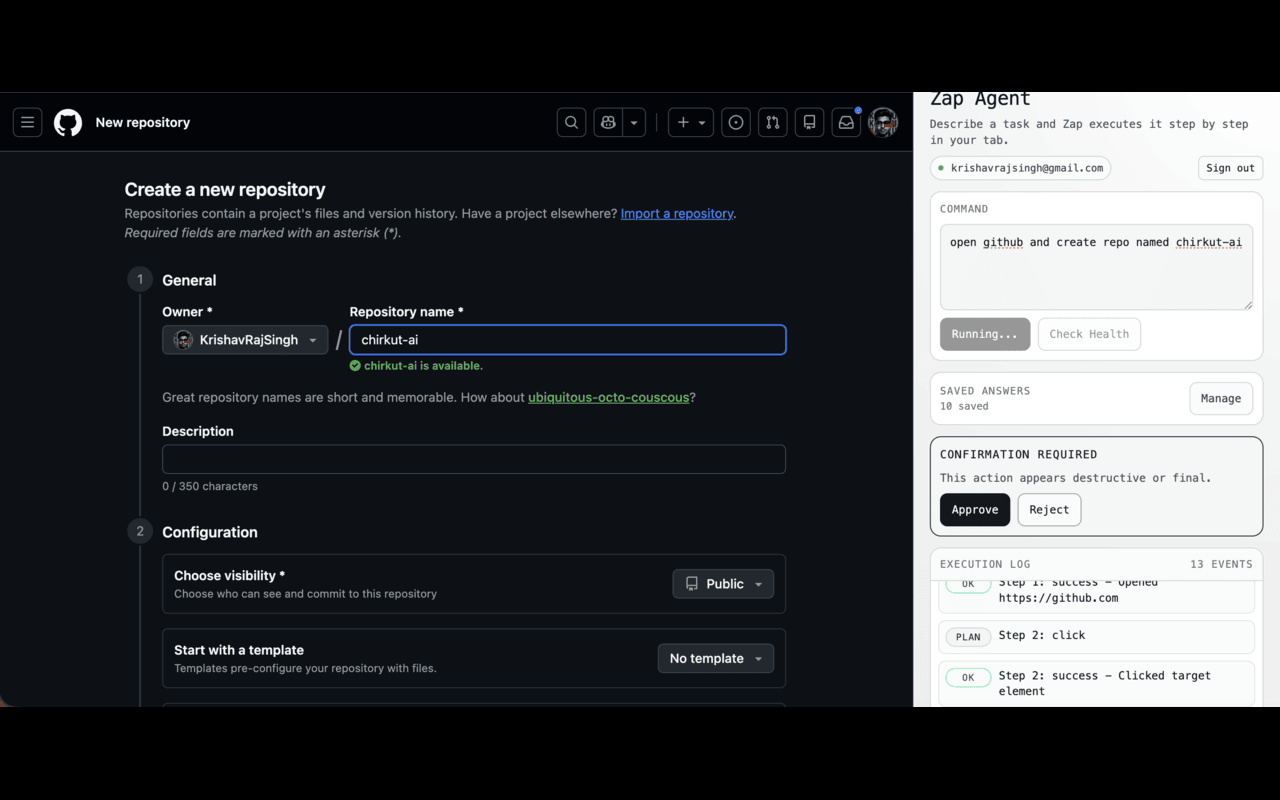
Task: Select the 'Step 2: click' log entry
Action: (x=1096, y=636)
